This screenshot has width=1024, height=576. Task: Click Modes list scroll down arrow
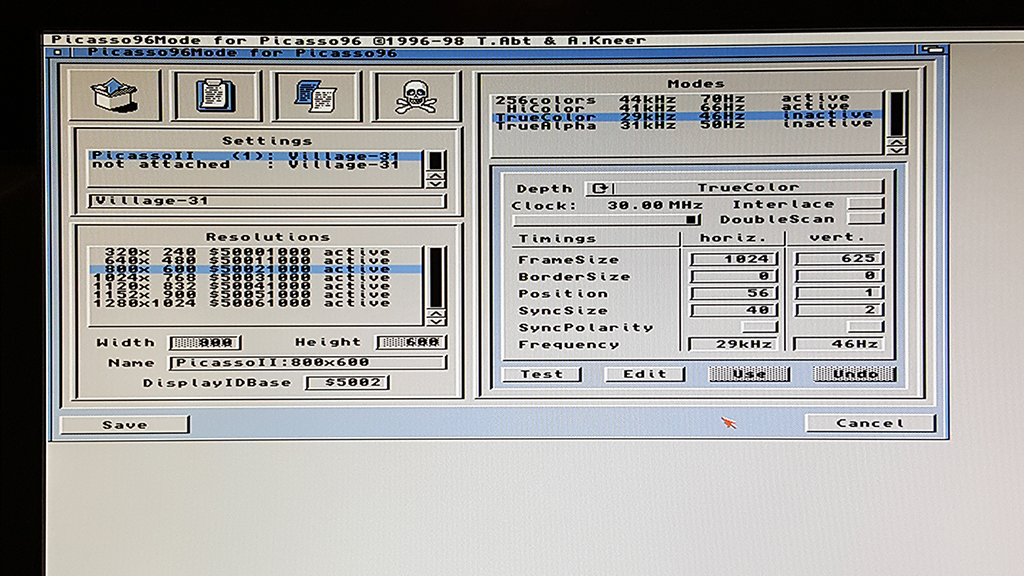click(x=897, y=150)
